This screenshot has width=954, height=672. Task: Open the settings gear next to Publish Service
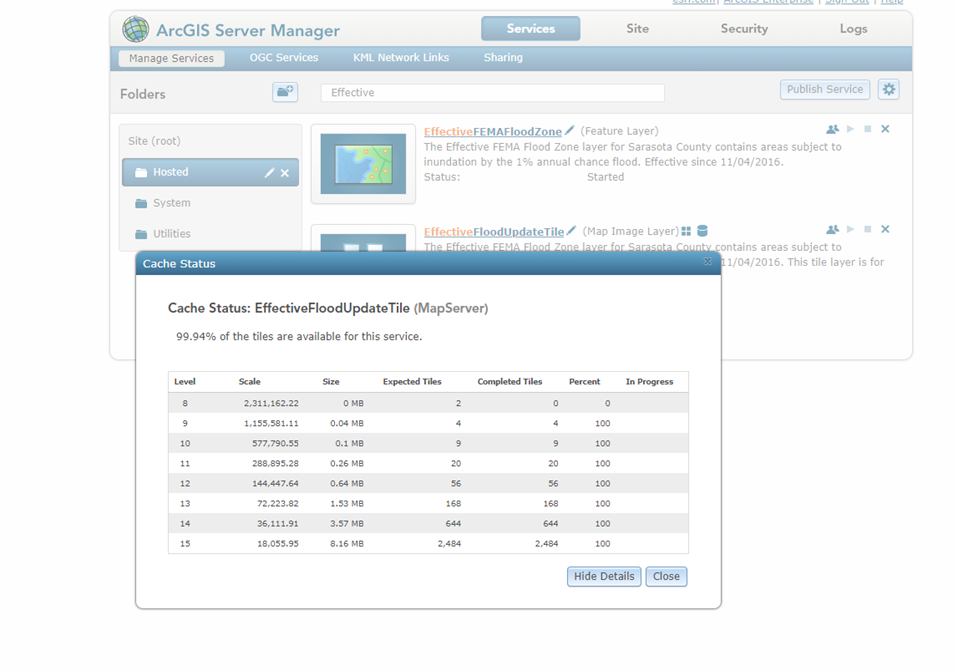[888, 89]
